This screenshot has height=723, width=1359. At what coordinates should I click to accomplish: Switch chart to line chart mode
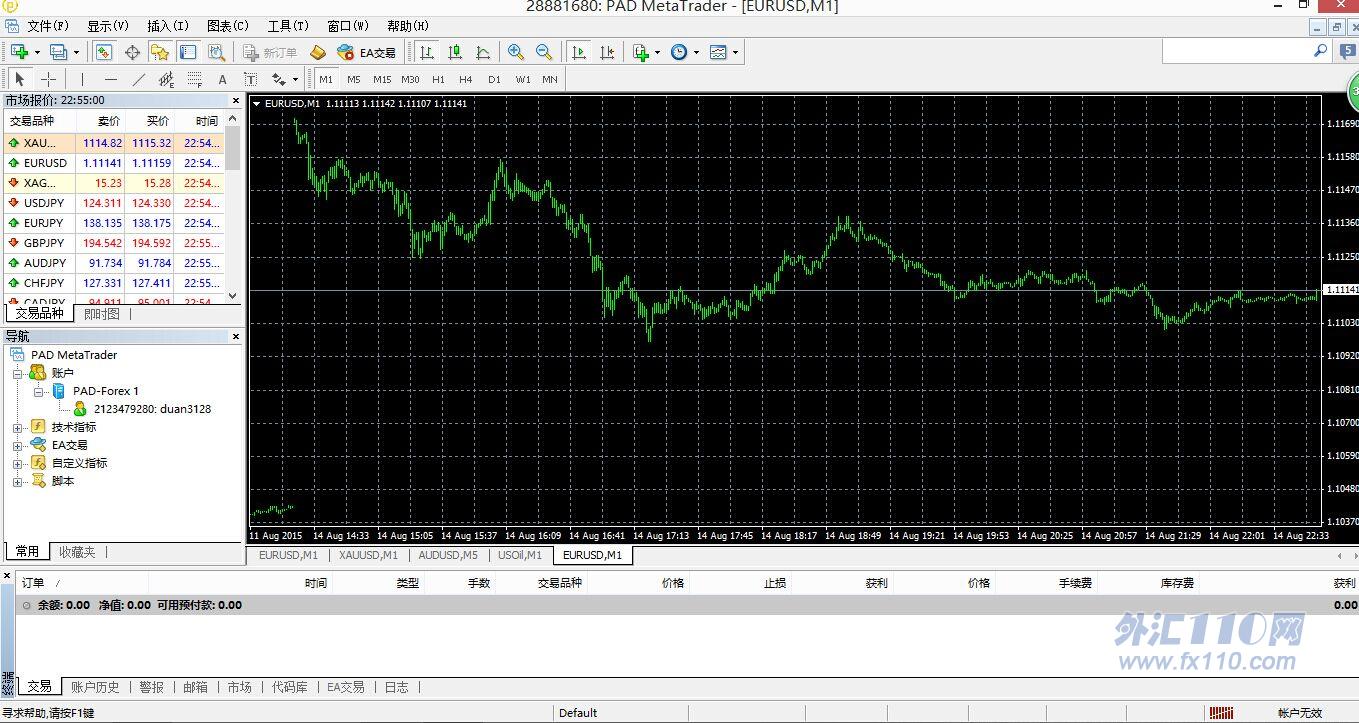pos(483,52)
